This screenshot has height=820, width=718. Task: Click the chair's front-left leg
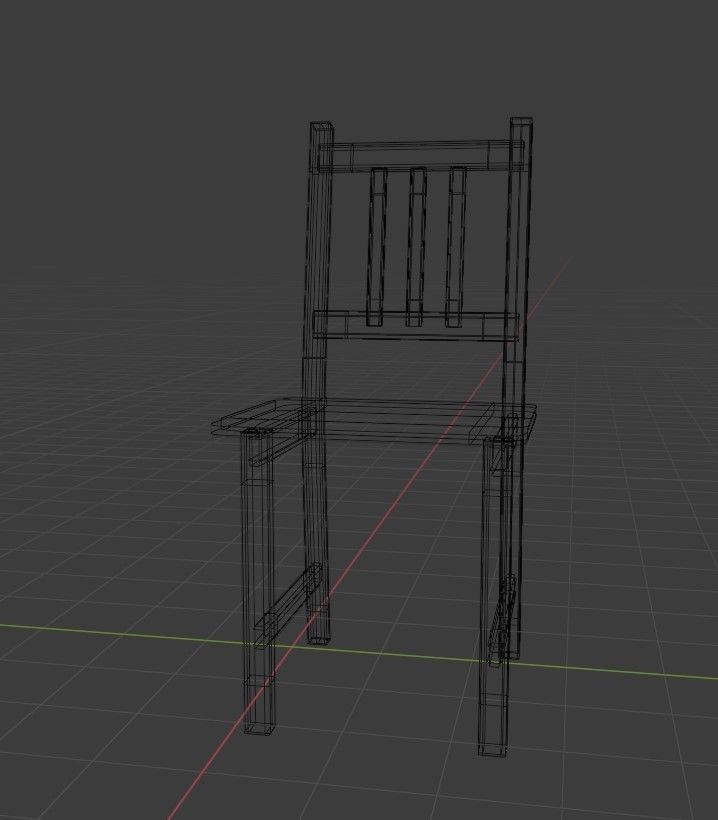pos(258,581)
